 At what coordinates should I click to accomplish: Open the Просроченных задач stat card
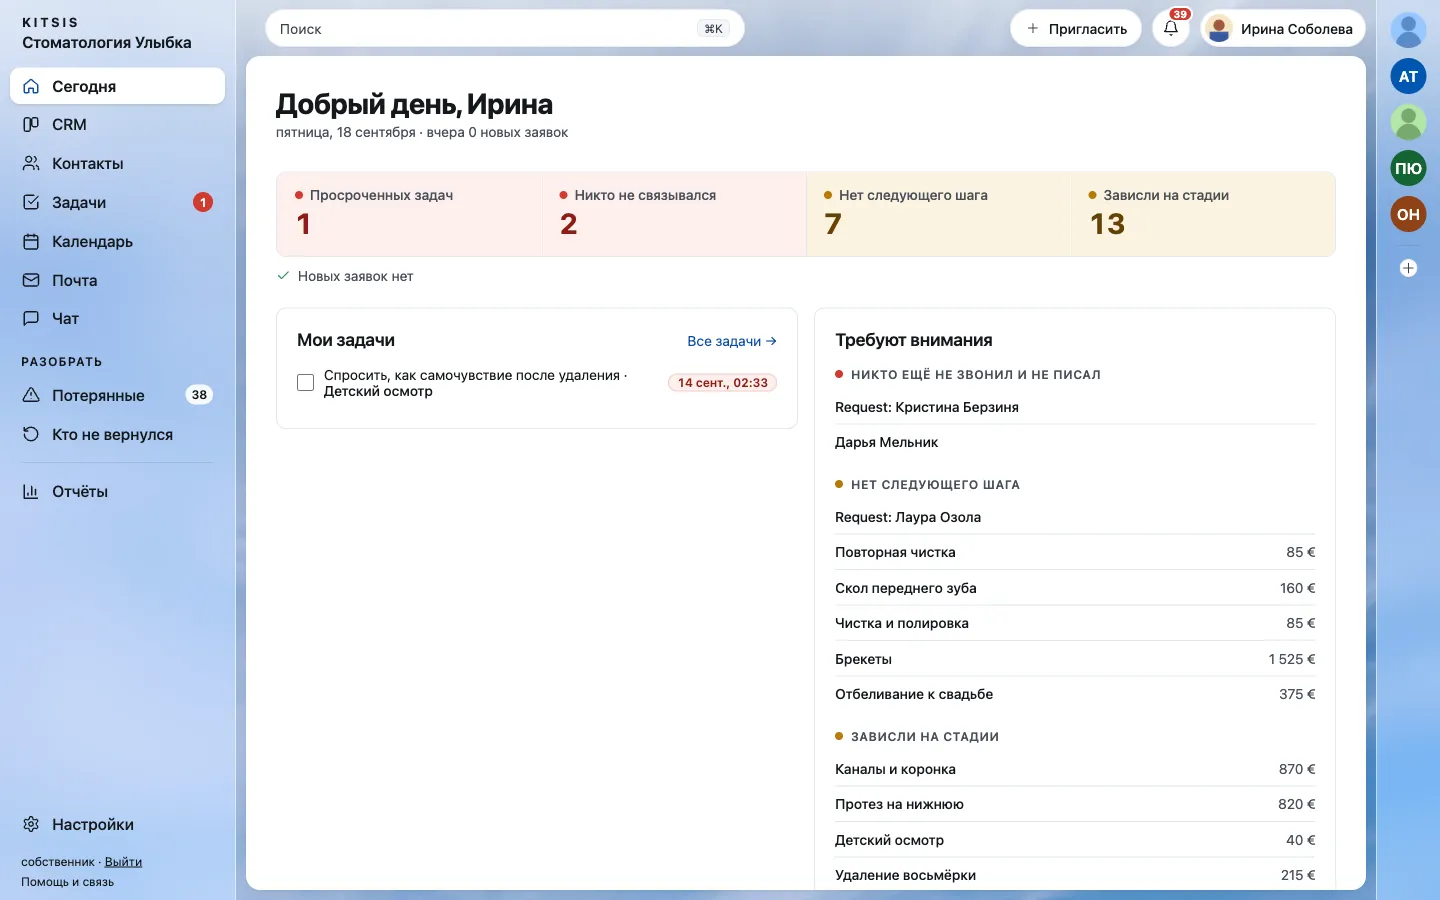point(409,214)
